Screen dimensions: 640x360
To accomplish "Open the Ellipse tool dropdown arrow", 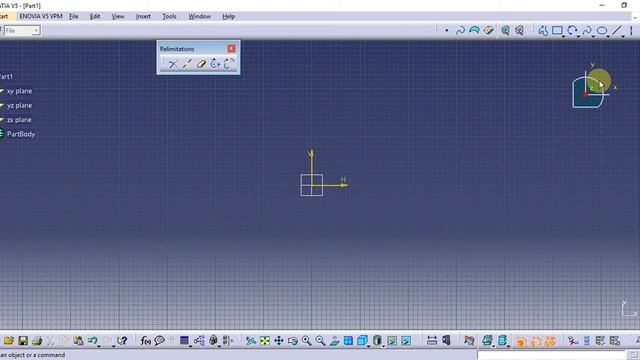I will click(608, 36).
